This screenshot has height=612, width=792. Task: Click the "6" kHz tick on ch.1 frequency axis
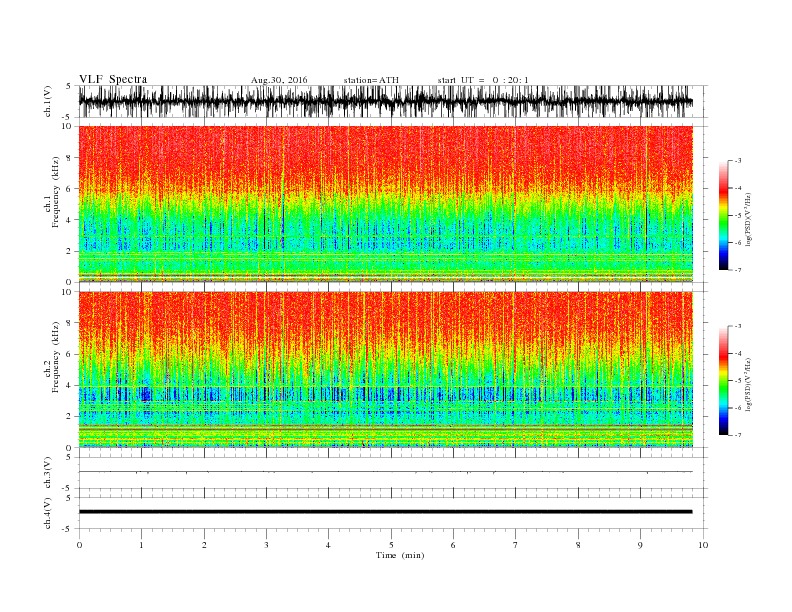pos(69,189)
